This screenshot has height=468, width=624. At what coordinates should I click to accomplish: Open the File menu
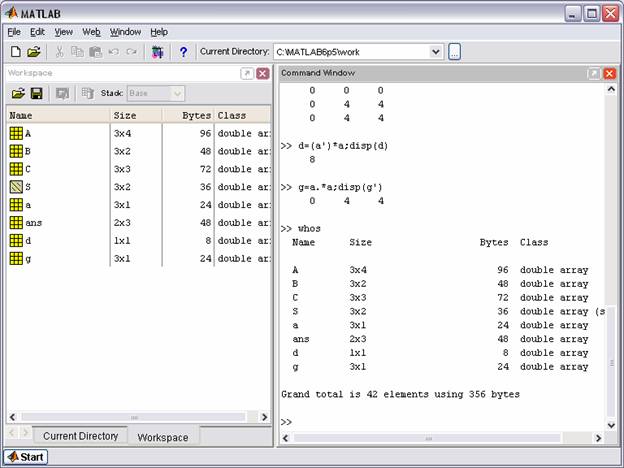coord(14,32)
